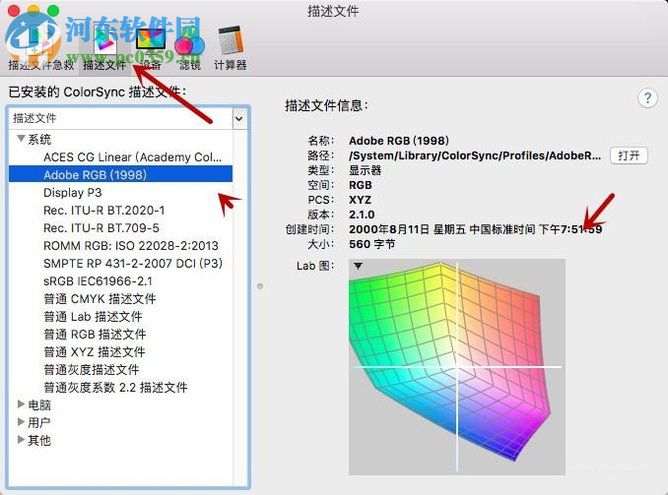668x495 pixels.
Task: Open the Profile First Aid toolbar icon
Action: 40,48
